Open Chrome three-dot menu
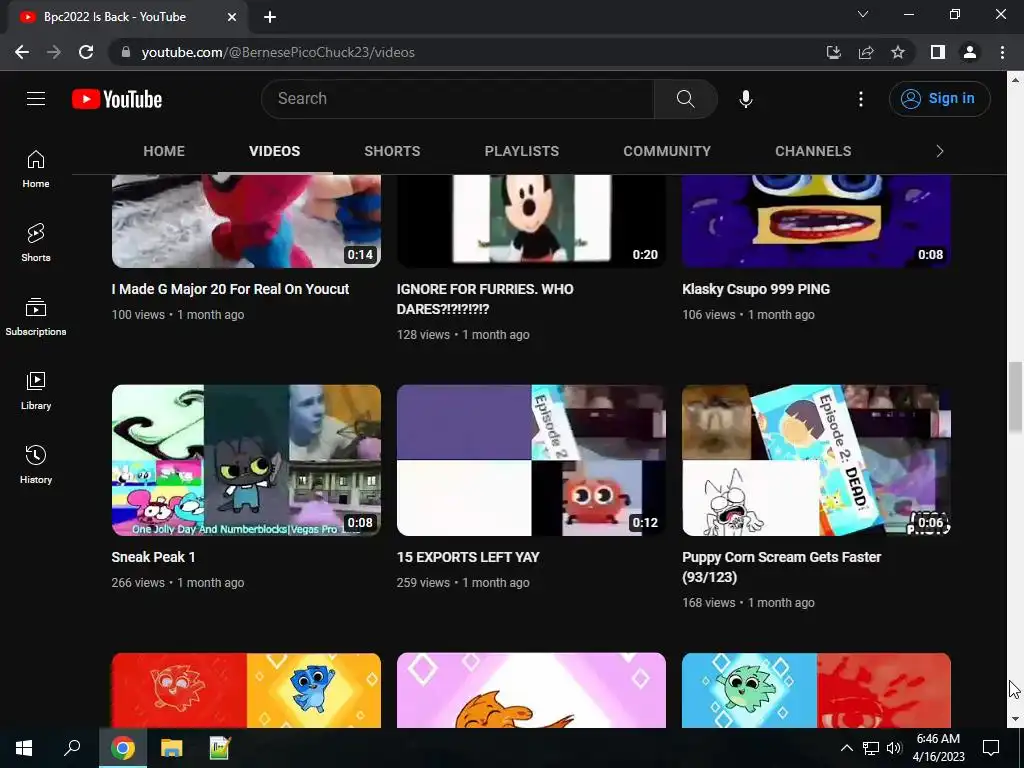 pyautogui.click(x=1002, y=52)
